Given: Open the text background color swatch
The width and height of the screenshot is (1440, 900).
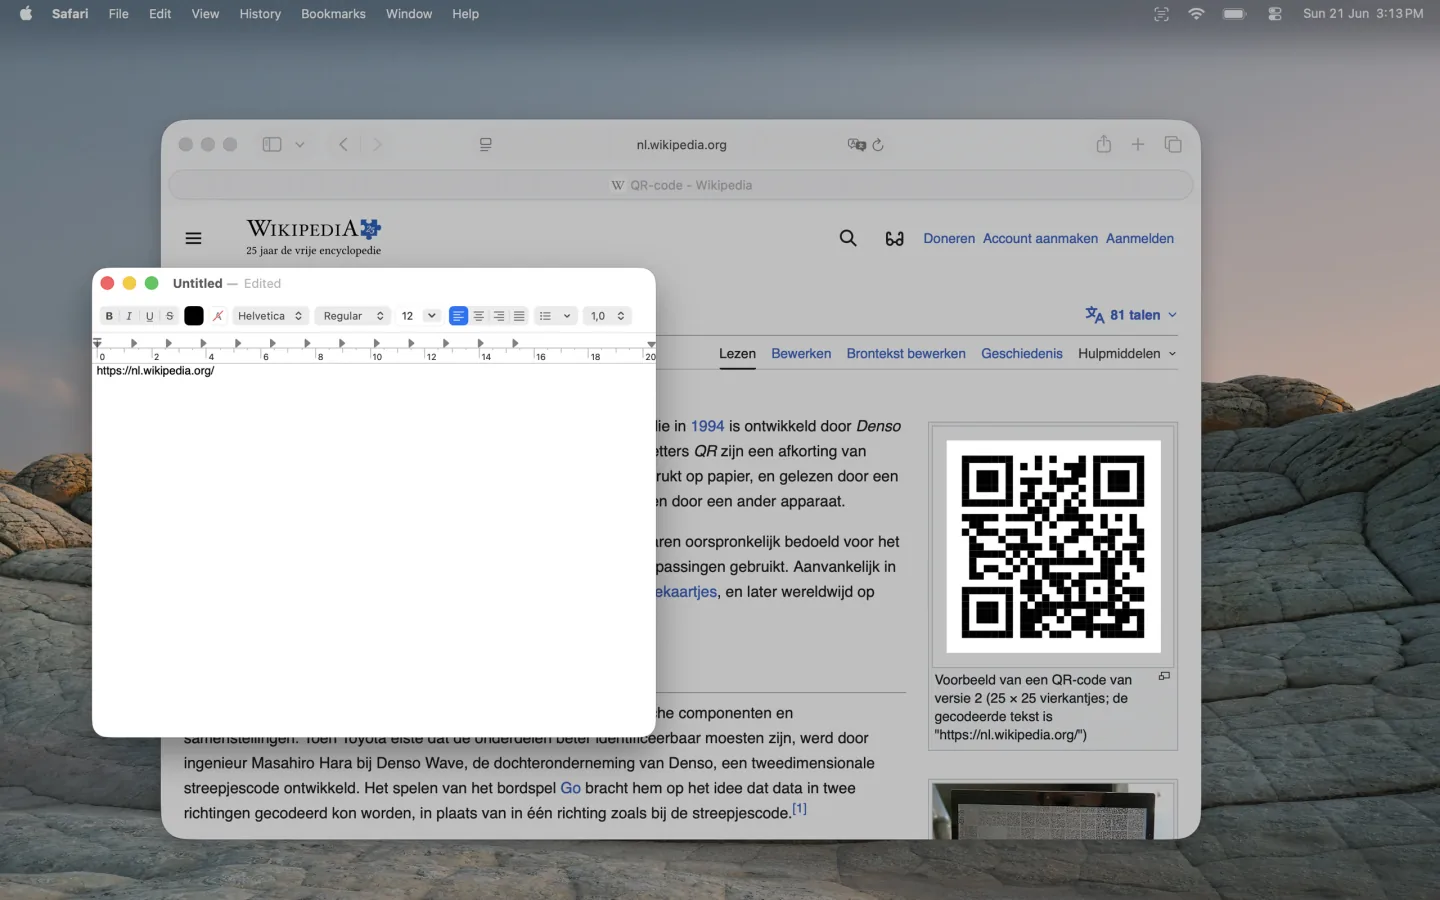Looking at the screenshot, I should pos(218,316).
